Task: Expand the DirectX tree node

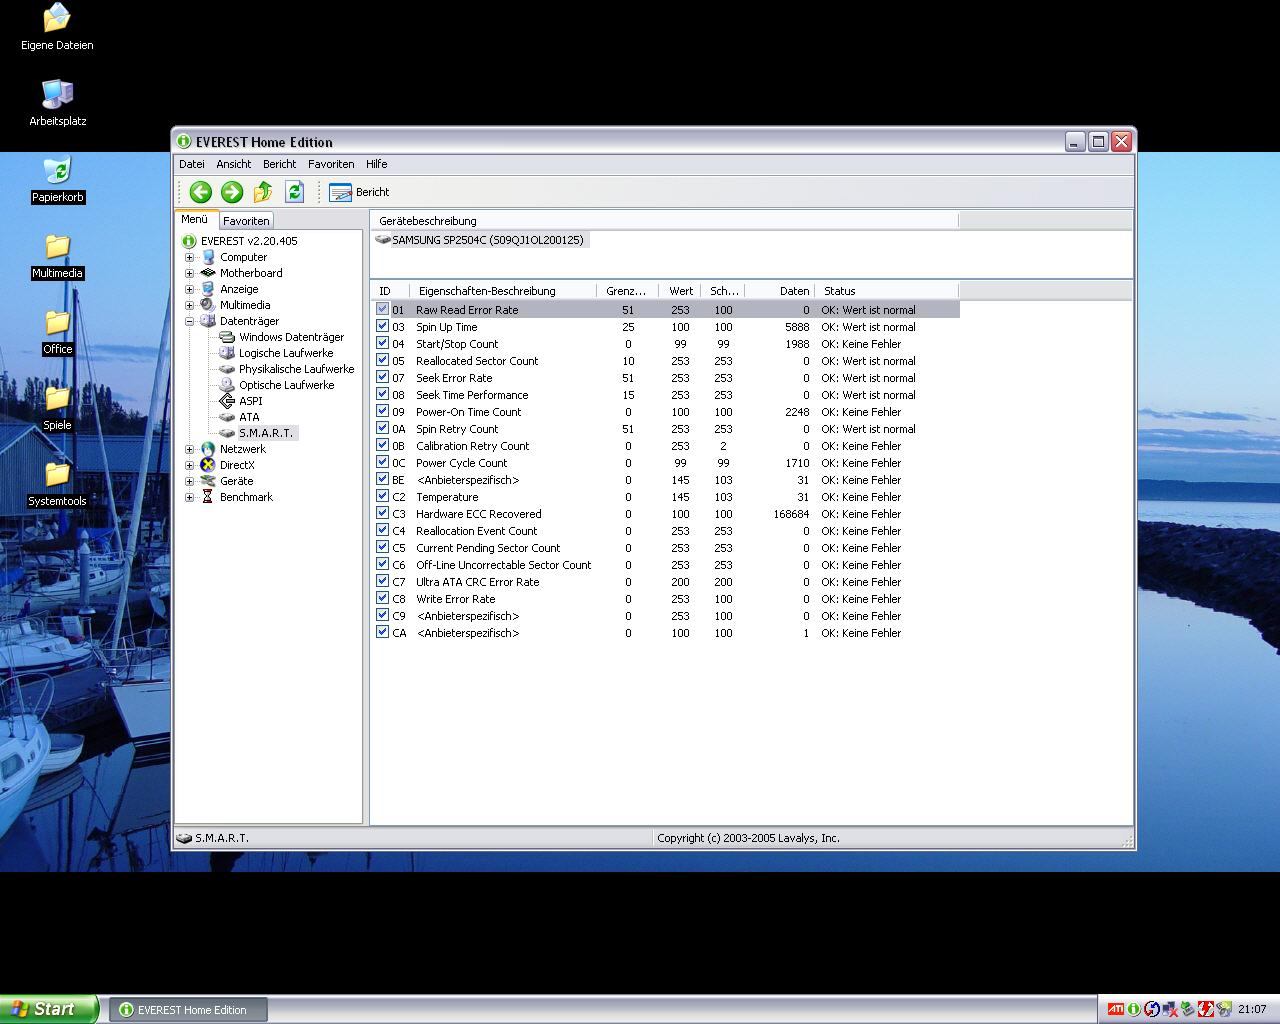Action: coord(189,465)
